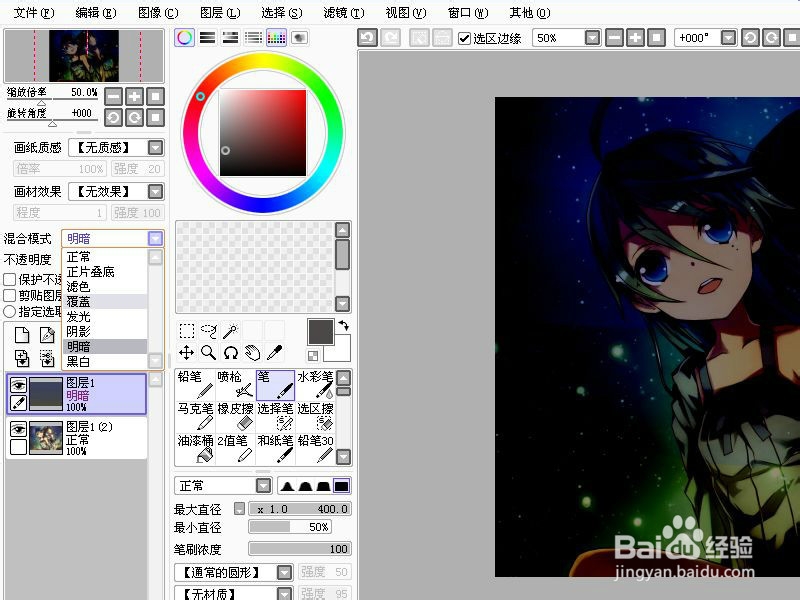Select the move layer tool

coord(187,353)
